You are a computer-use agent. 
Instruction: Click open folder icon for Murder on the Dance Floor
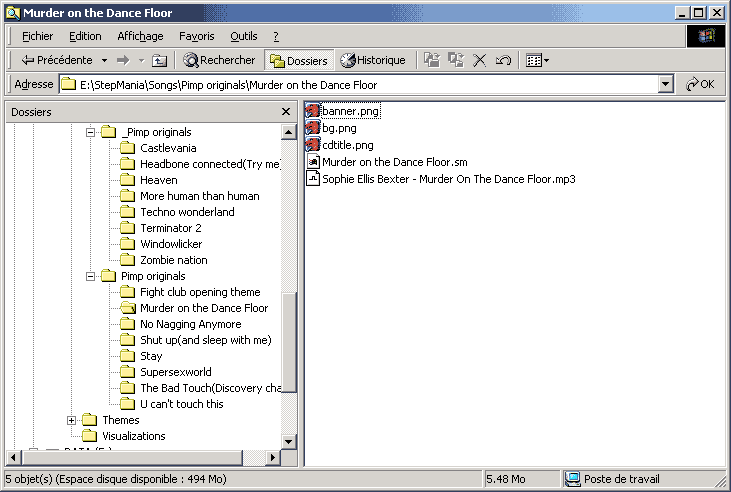tap(127, 308)
